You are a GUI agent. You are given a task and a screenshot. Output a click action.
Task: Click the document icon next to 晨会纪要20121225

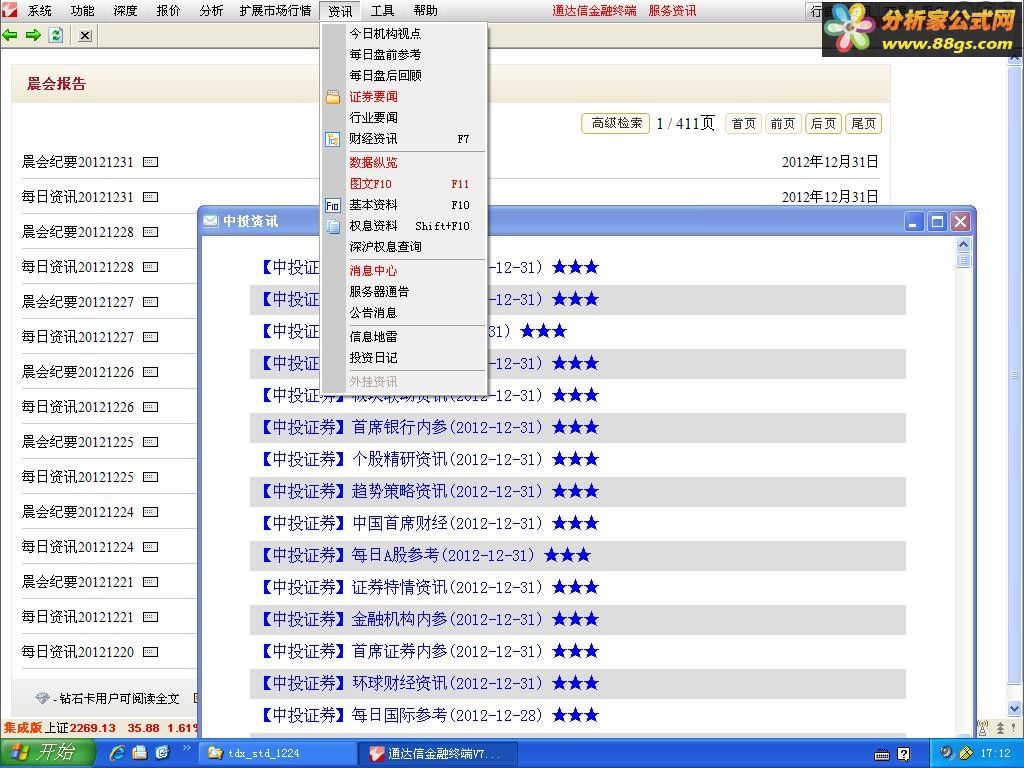click(150, 441)
